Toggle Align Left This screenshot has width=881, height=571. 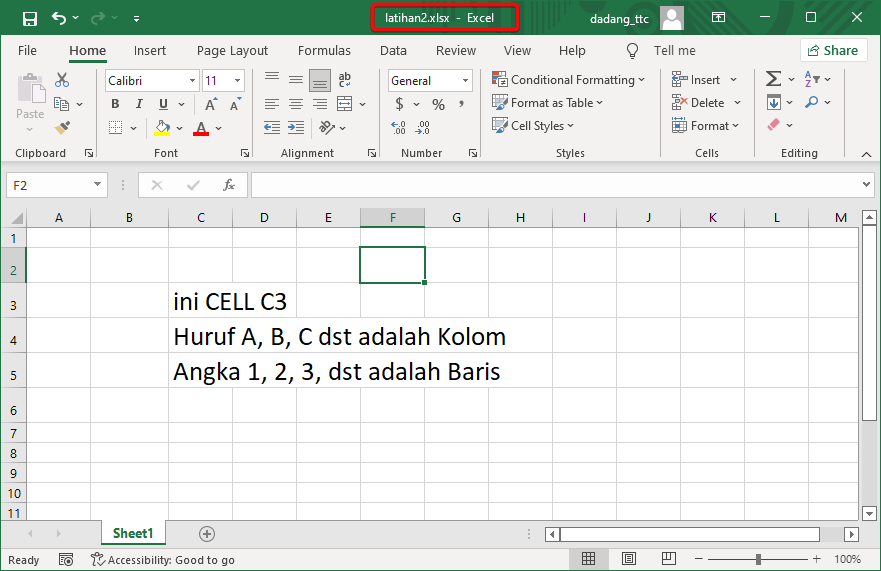click(x=272, y=104)
